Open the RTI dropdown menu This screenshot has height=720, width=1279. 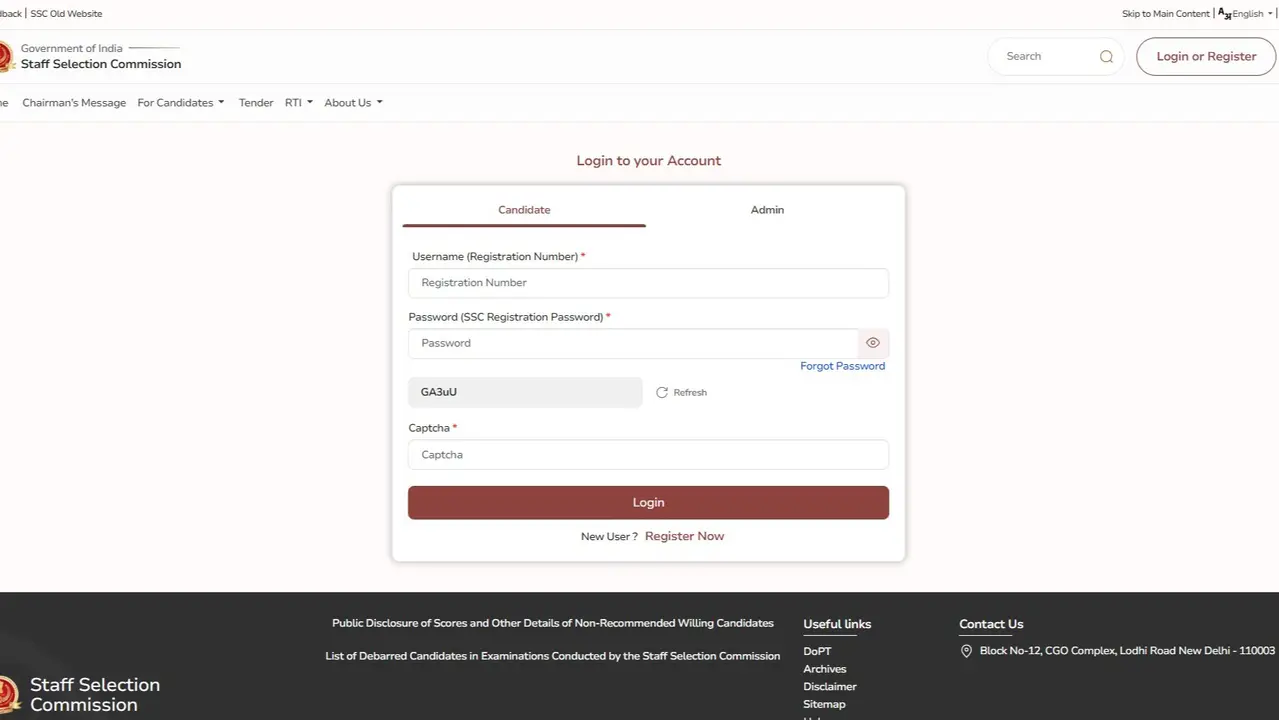[297, 102]
